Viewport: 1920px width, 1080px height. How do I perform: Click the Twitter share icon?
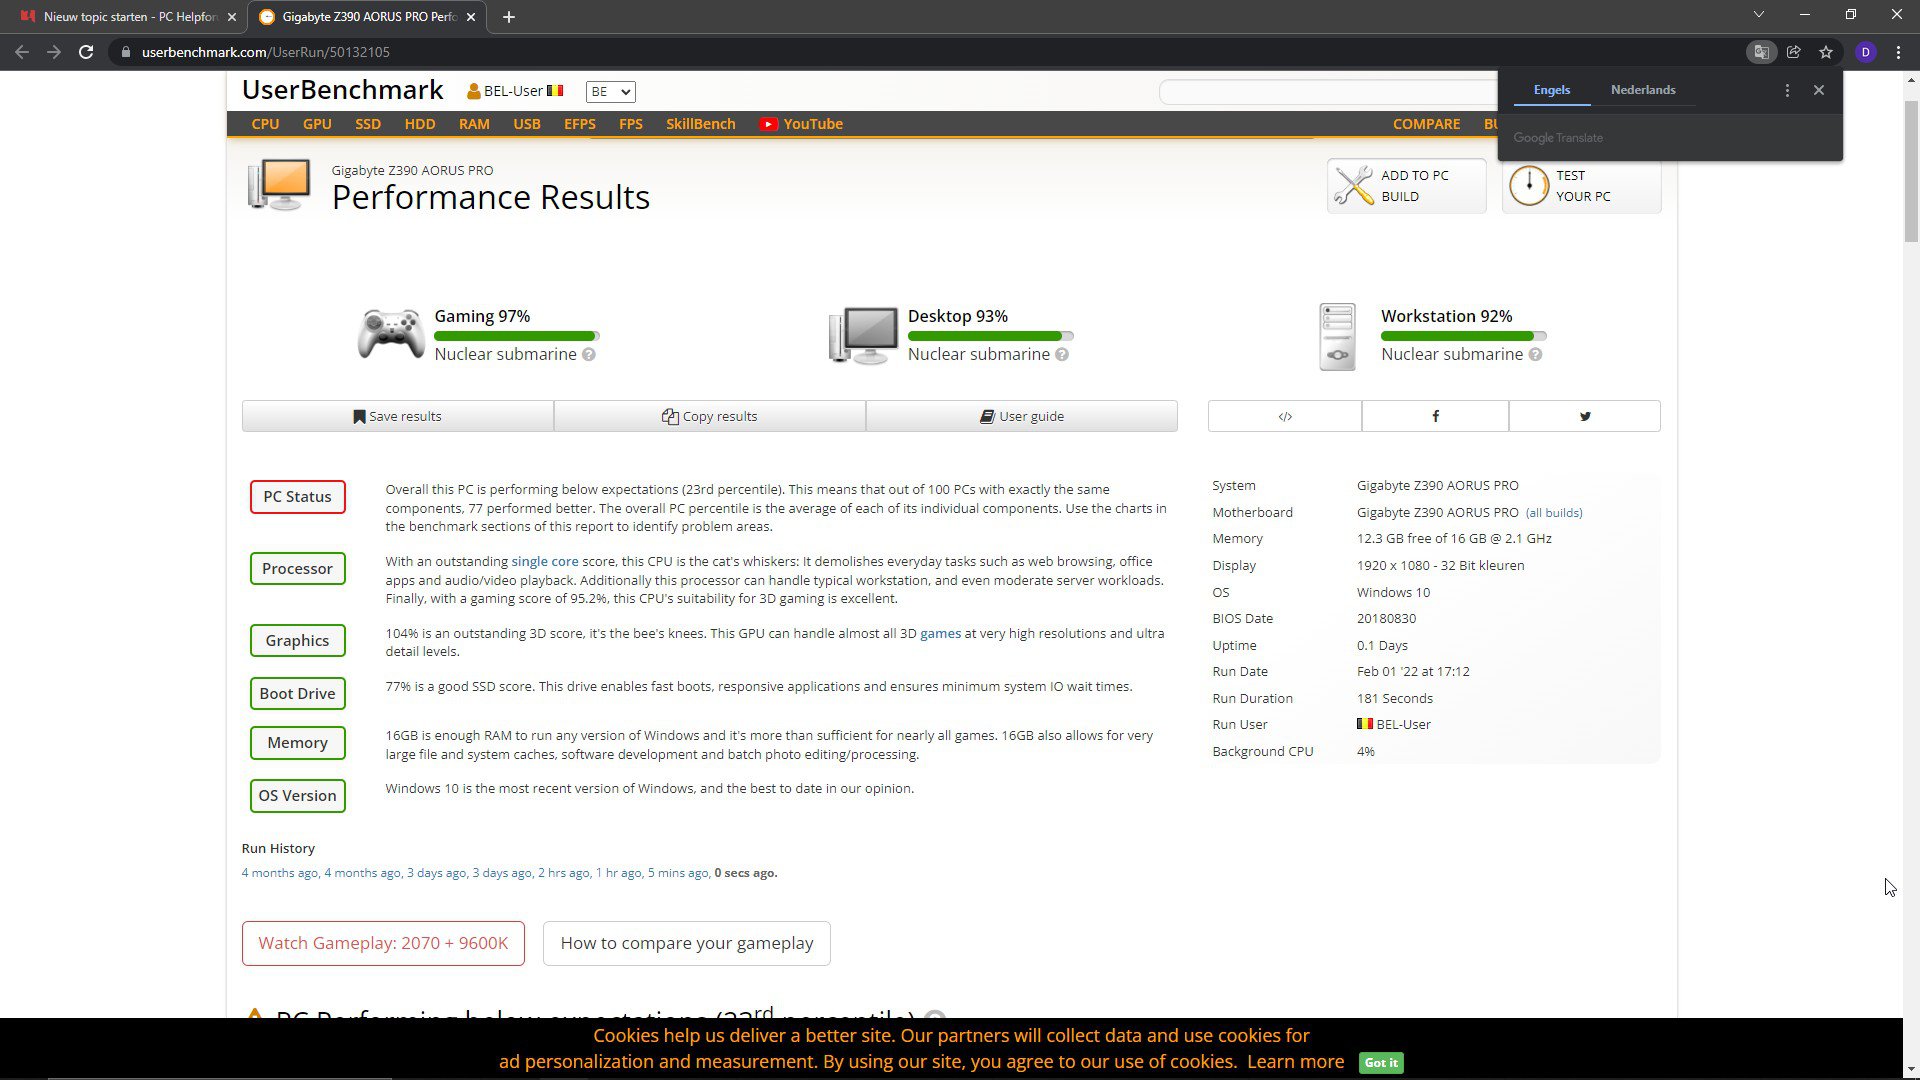[1584, 416]
